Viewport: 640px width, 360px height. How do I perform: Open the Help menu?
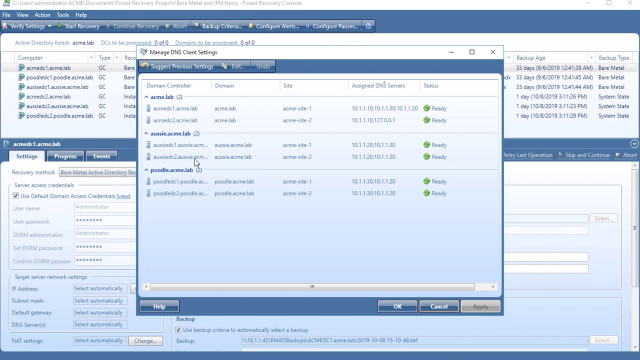tap(81, 15)
